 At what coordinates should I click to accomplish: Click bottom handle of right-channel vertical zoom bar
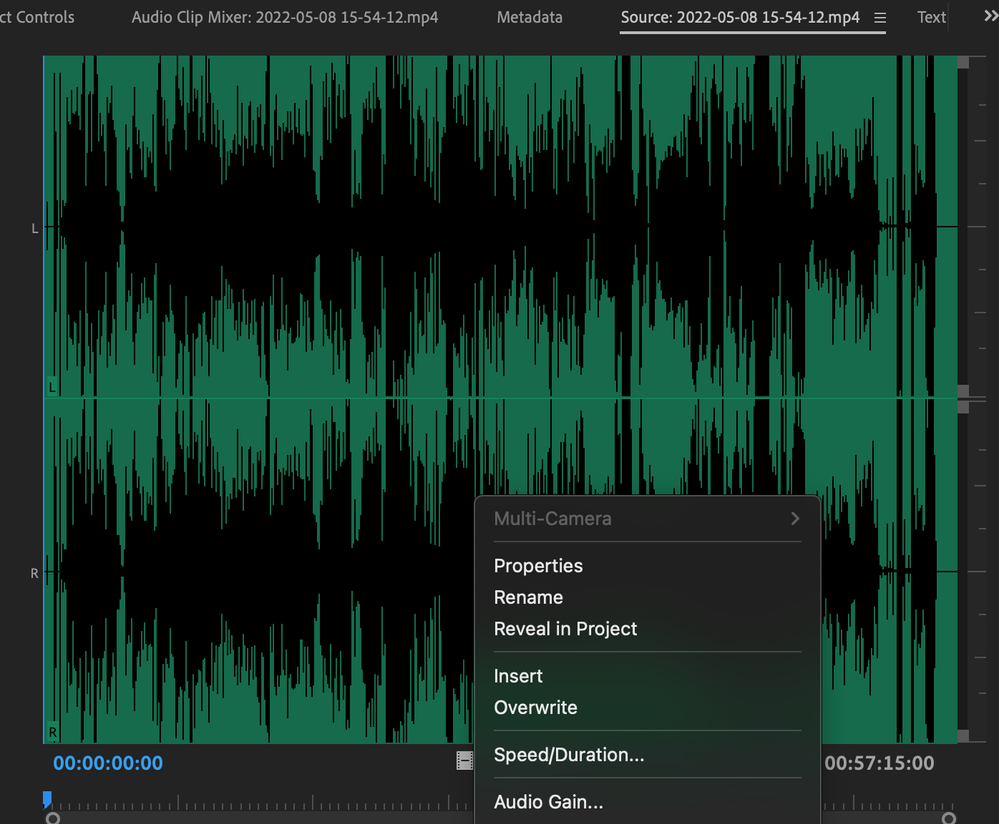(x=963, y=736)
